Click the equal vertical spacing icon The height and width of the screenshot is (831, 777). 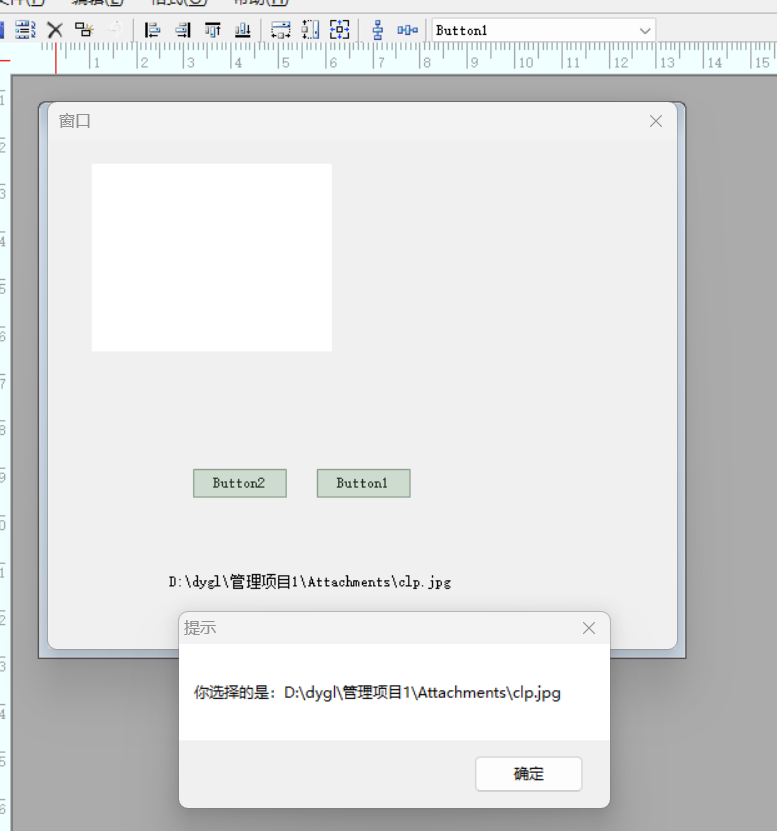(378, 30)
